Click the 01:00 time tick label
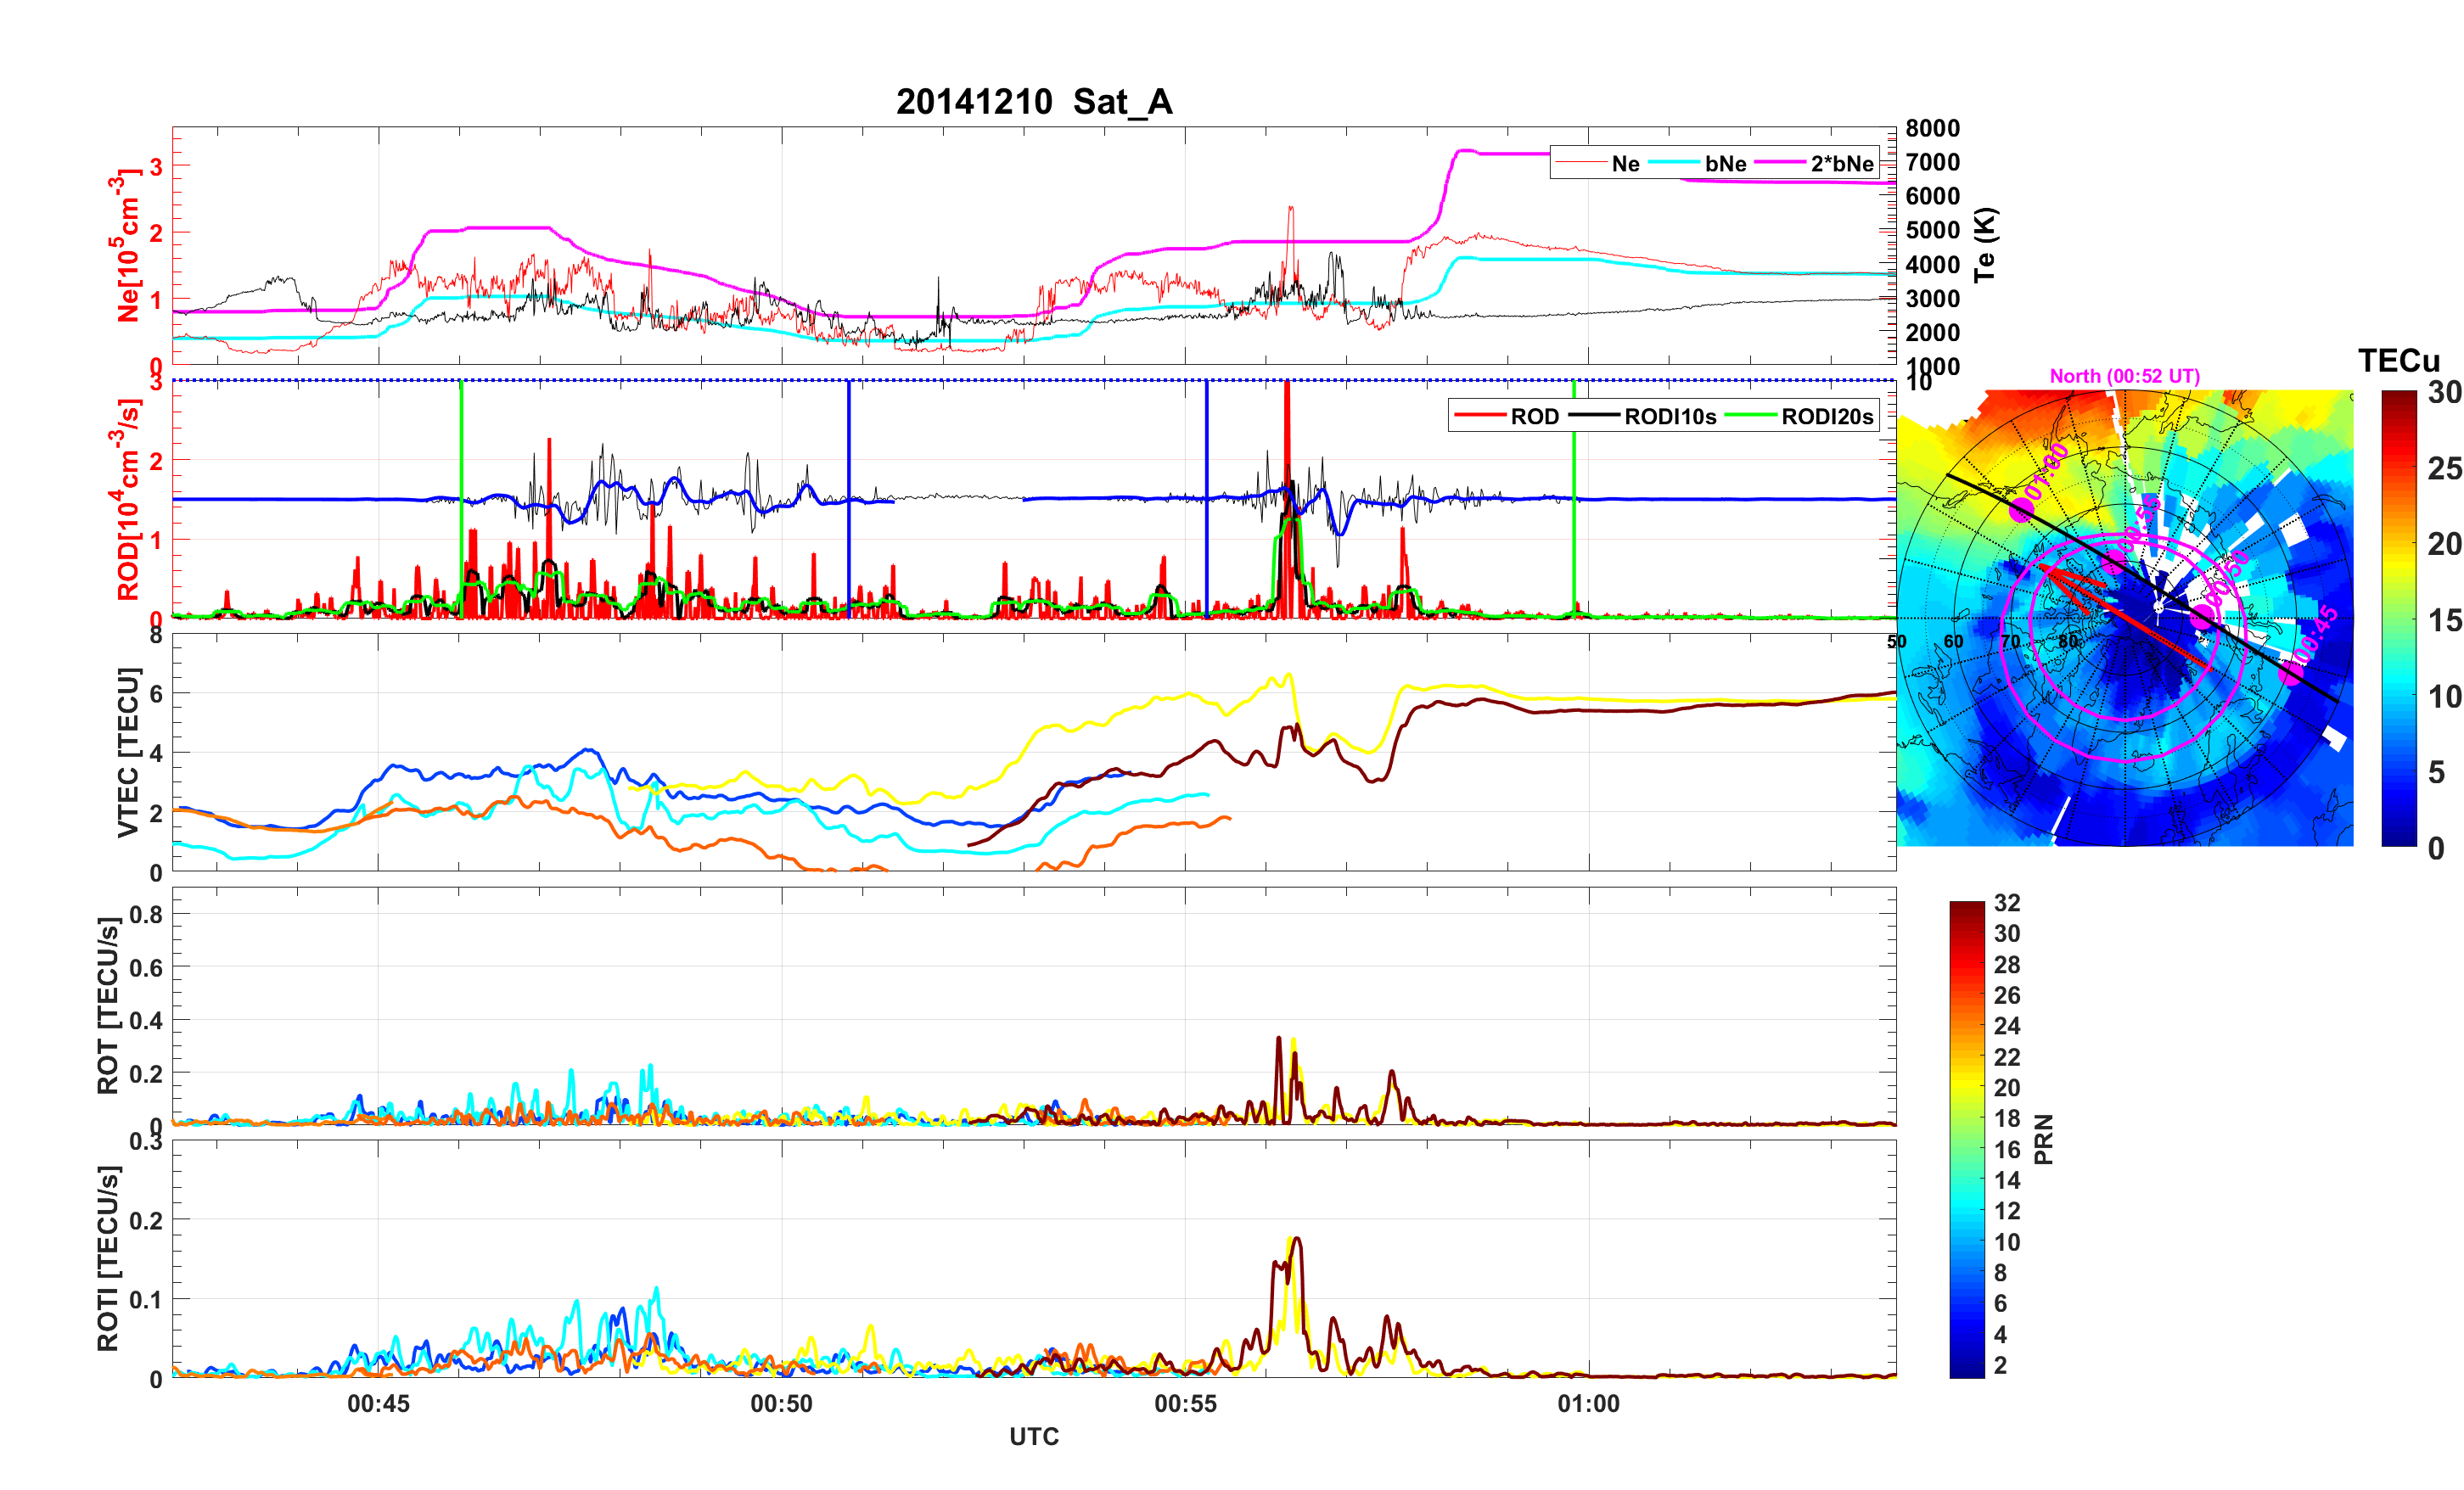2464x1490 pixels. click(1588, 1403)
